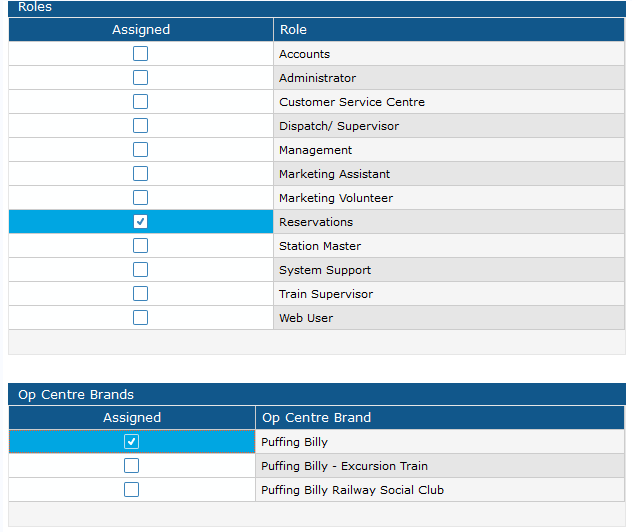Select the Administrator role name
Image resolution: width=632 pixels, height=532 pixels.
pyautogui.click(x=318, y=78)
